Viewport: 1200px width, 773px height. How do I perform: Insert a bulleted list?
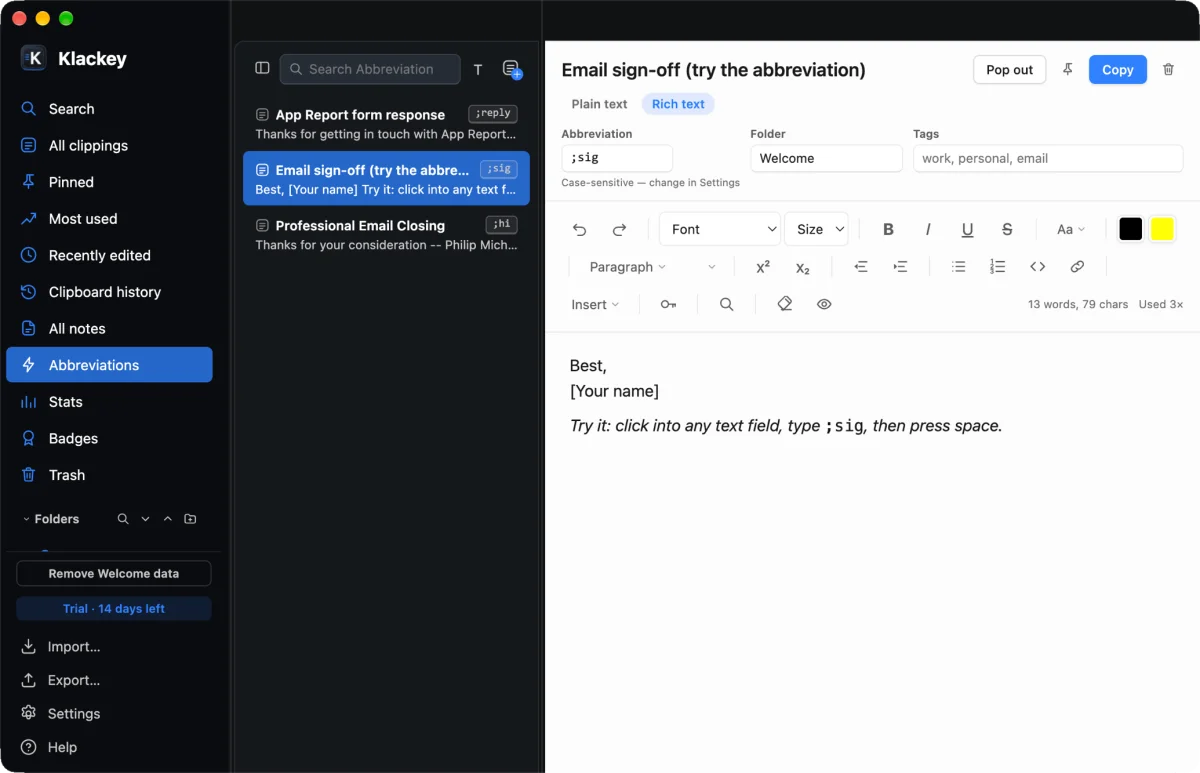pos(958,267)
